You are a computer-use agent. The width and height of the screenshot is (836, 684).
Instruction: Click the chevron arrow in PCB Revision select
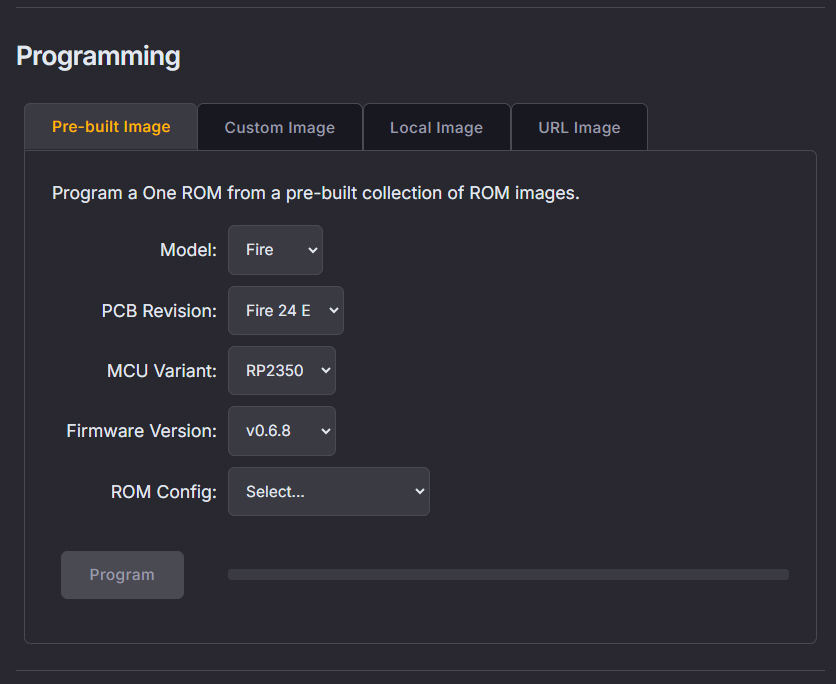(333, 311)
